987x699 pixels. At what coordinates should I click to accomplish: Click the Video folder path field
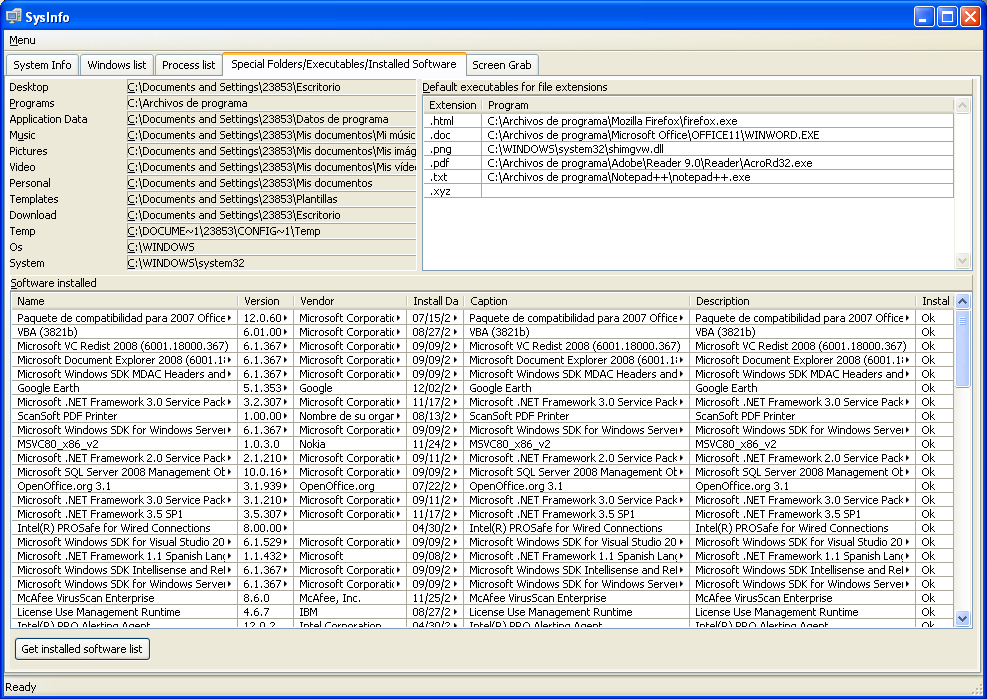tap(271, 167)
